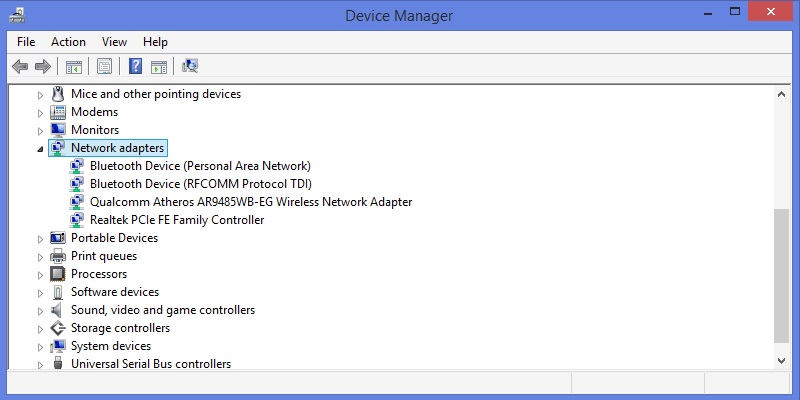This screenshot has height=400, width=800.
Task: Click the Action Pane toggle toolbar icon
Action: 159,66
